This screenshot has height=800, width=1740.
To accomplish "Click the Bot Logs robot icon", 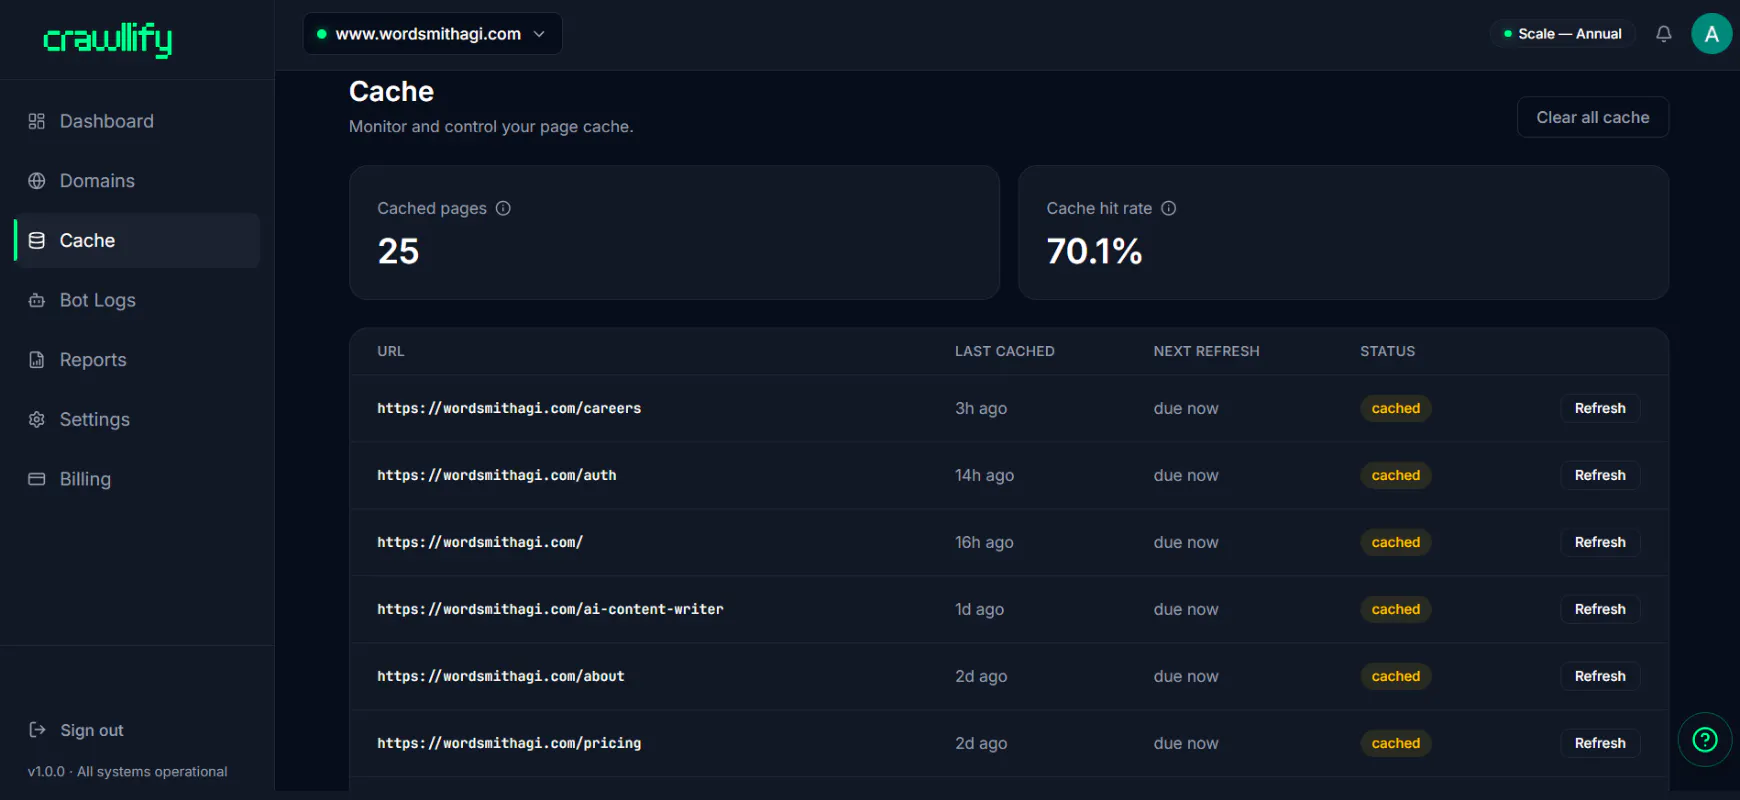I will tap(37, 300).
